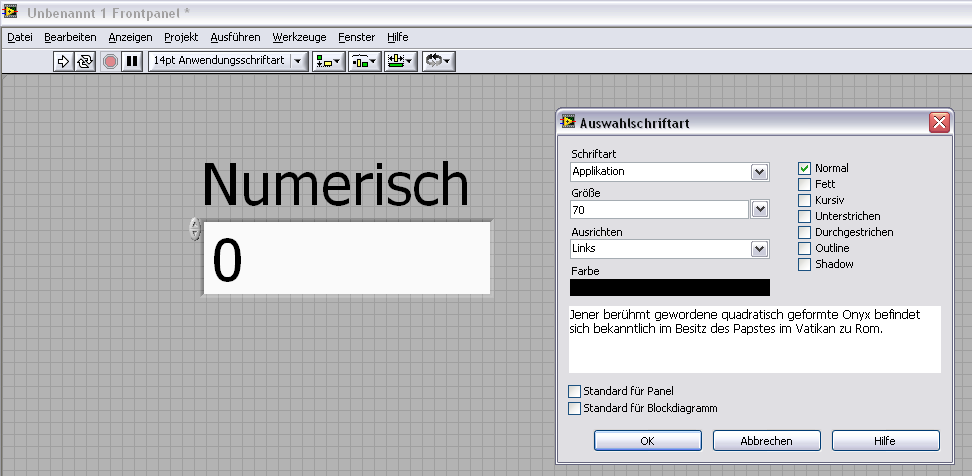Uncheck the Normal checkbox
Image resolution: width=972 pixels, height=476 pixels.
(x=805, y=168)
